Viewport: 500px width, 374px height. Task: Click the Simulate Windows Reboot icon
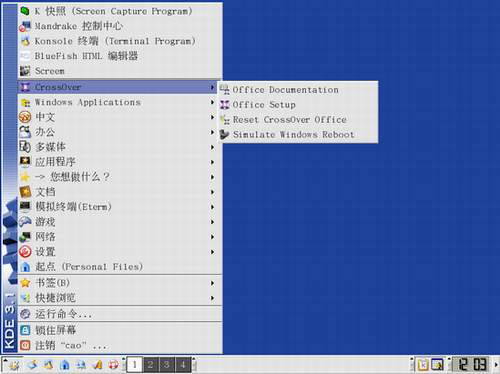coord(225,135)
